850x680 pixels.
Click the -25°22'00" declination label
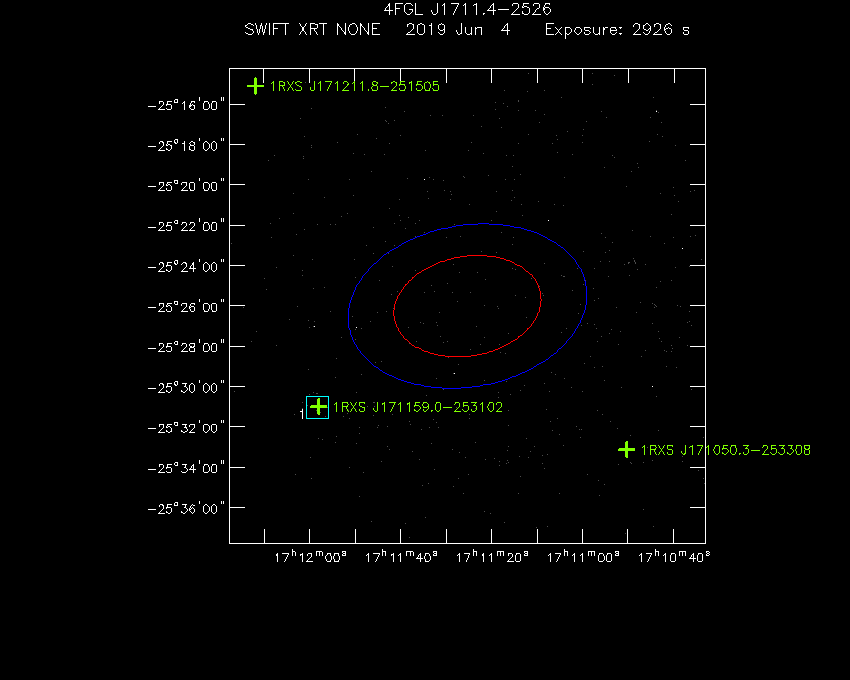(x=186, y=226)
